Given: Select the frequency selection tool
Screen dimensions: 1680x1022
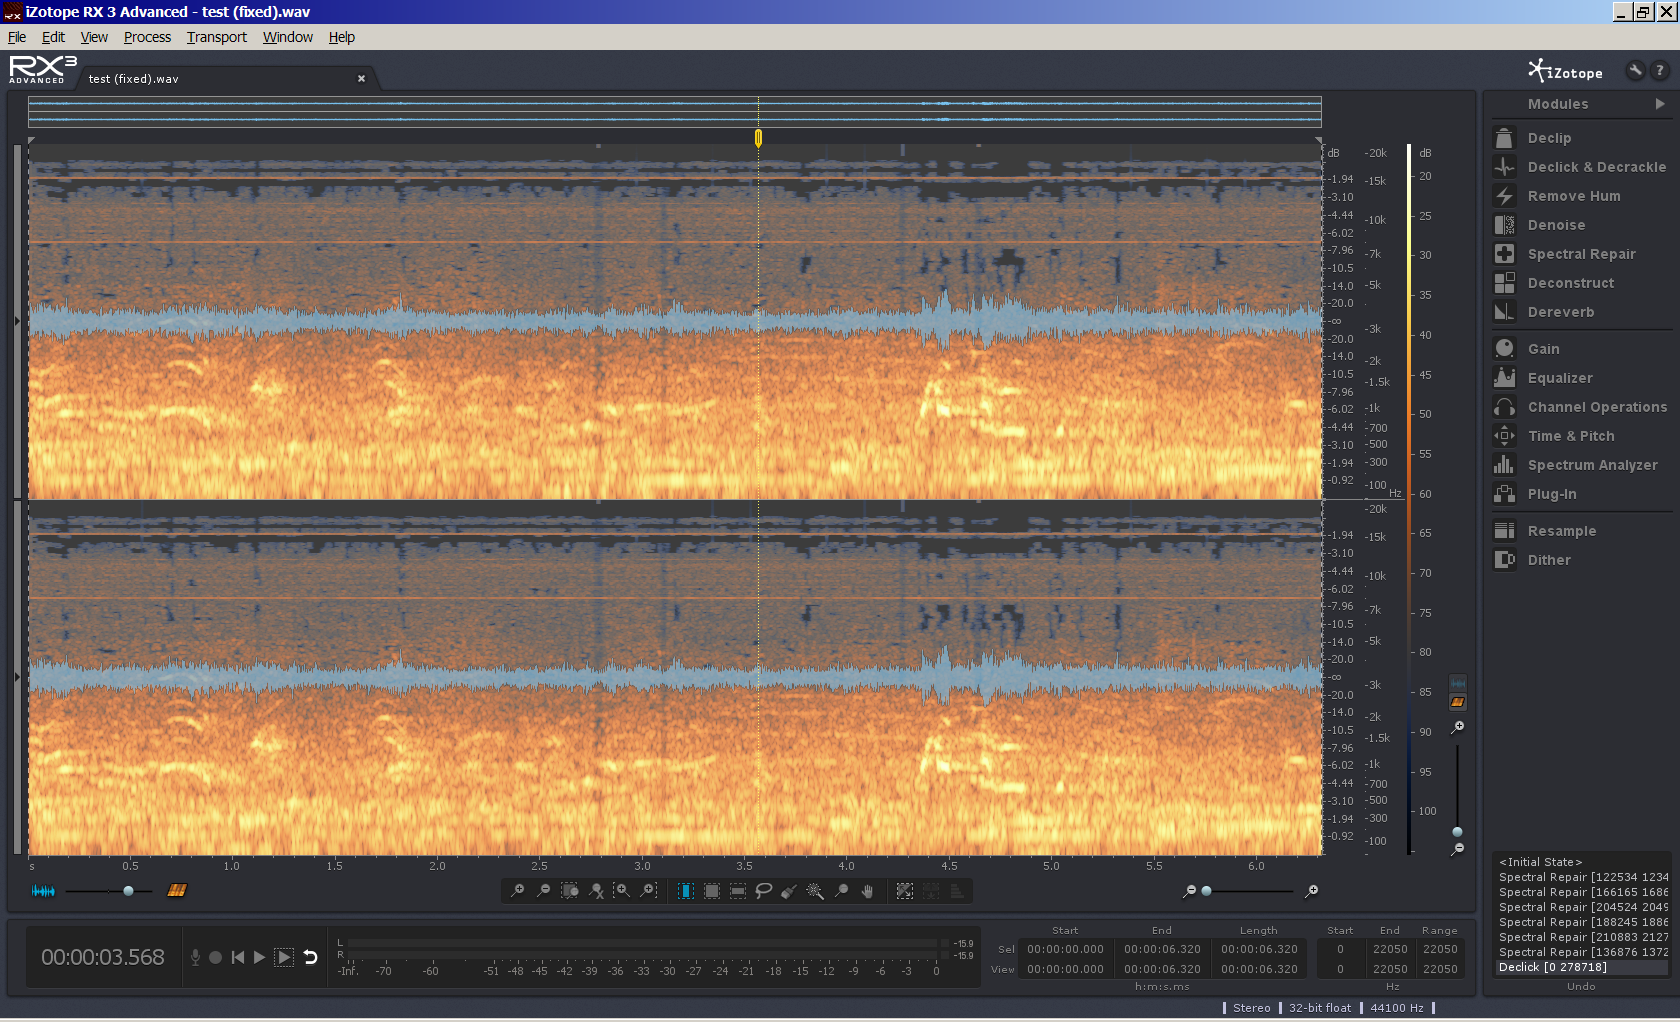Looking at the screenshot, I should pos(738,891).
